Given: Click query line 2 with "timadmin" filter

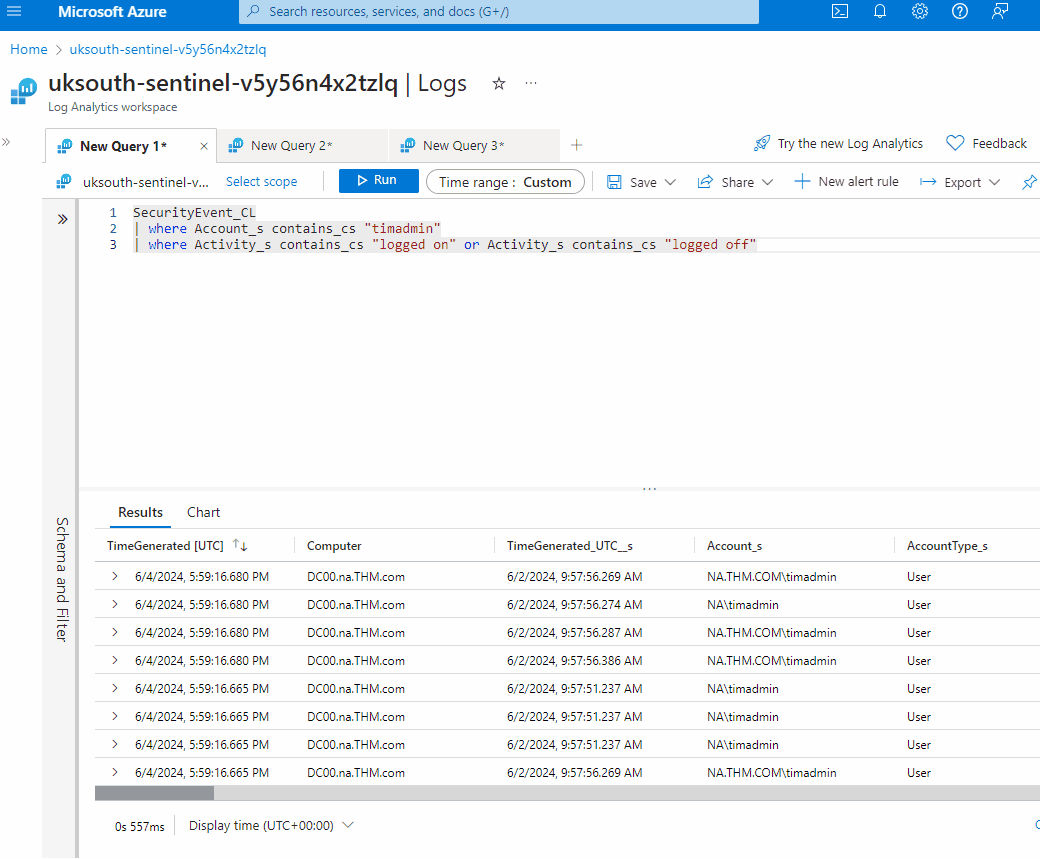Looking at the screenshot, I should pos(287,228).
